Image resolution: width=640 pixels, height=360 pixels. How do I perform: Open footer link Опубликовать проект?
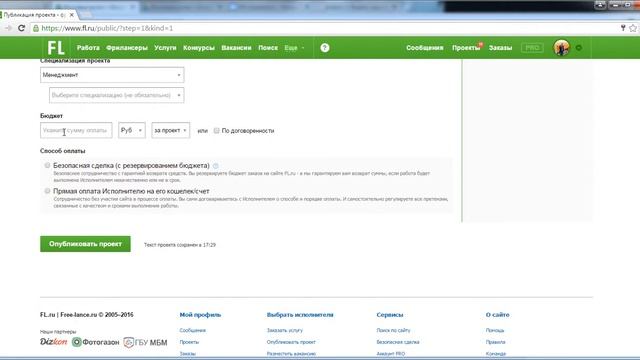coord(291,342)
